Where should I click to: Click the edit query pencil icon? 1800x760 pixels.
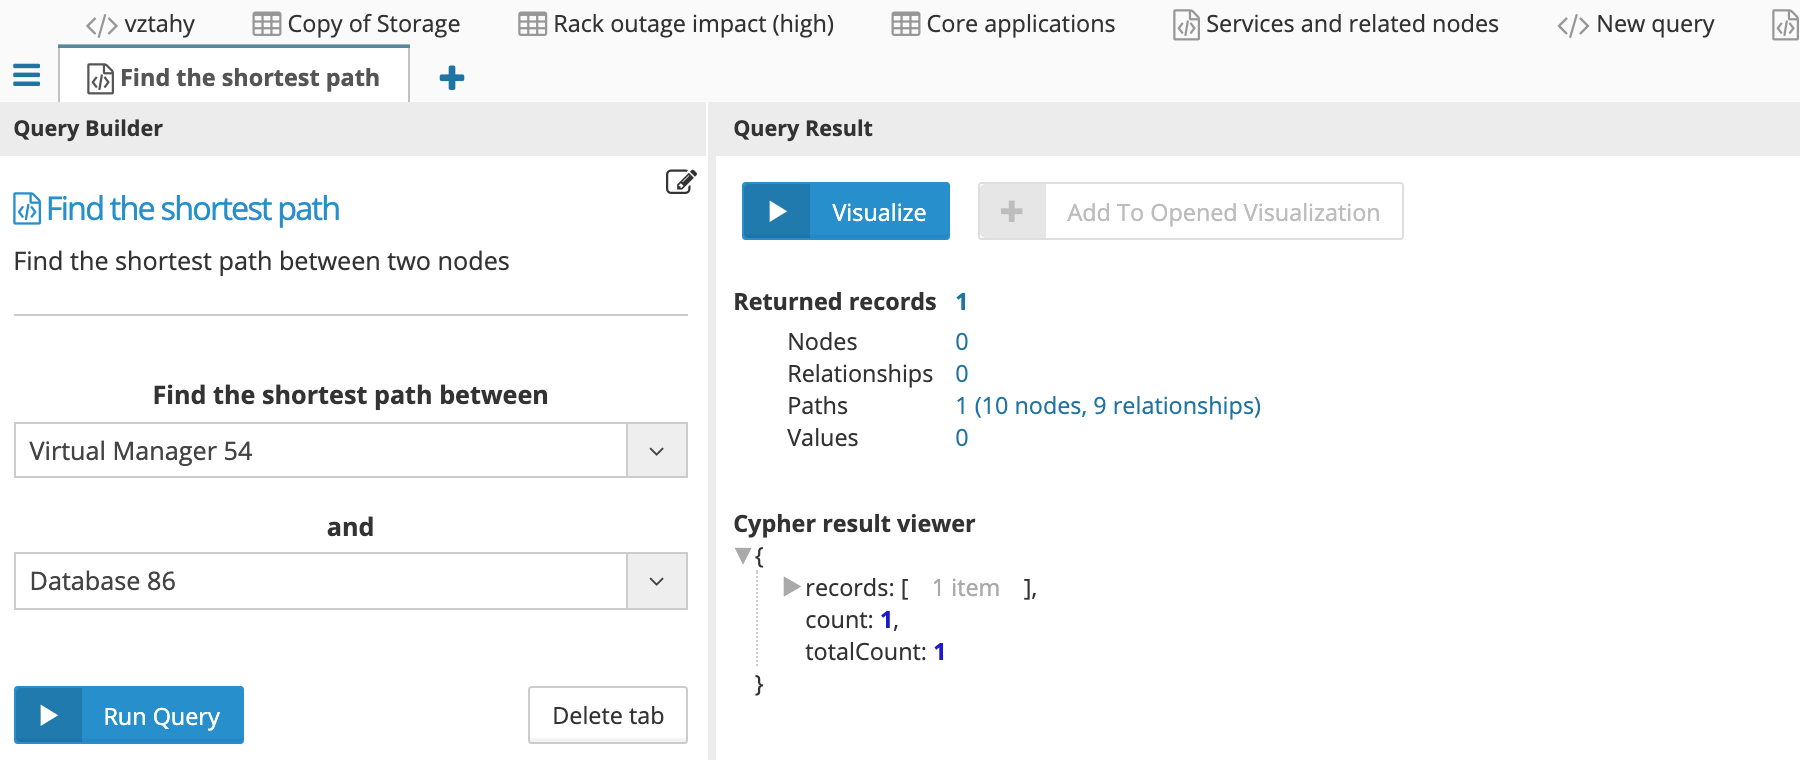coord(681,181)
